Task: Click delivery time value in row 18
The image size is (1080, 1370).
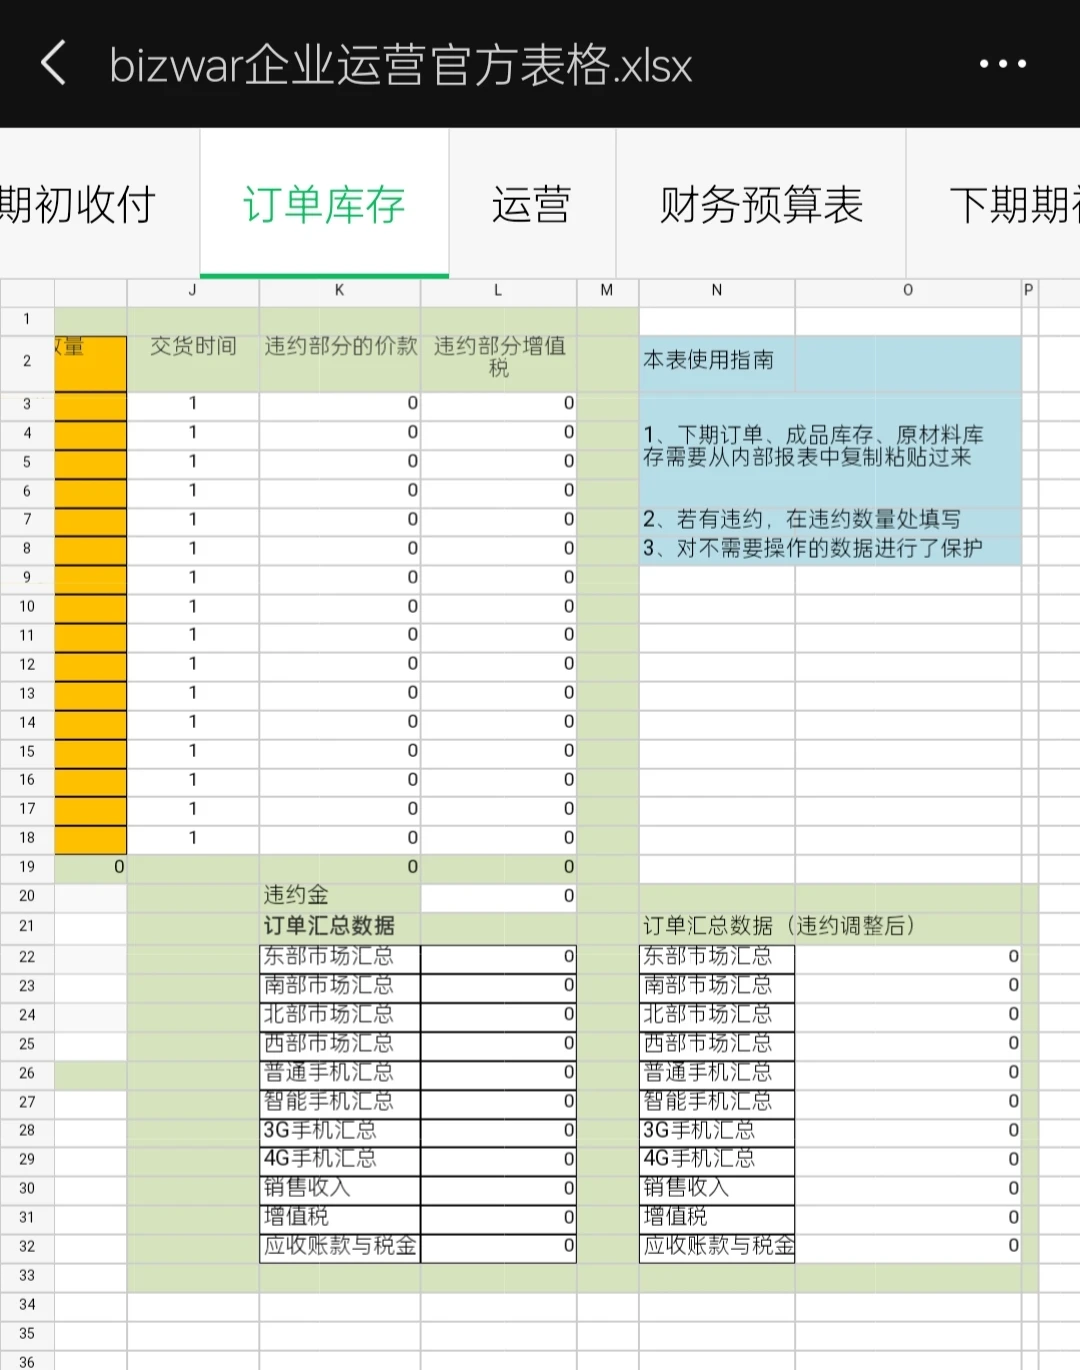Action: click(x=193, y=838)
